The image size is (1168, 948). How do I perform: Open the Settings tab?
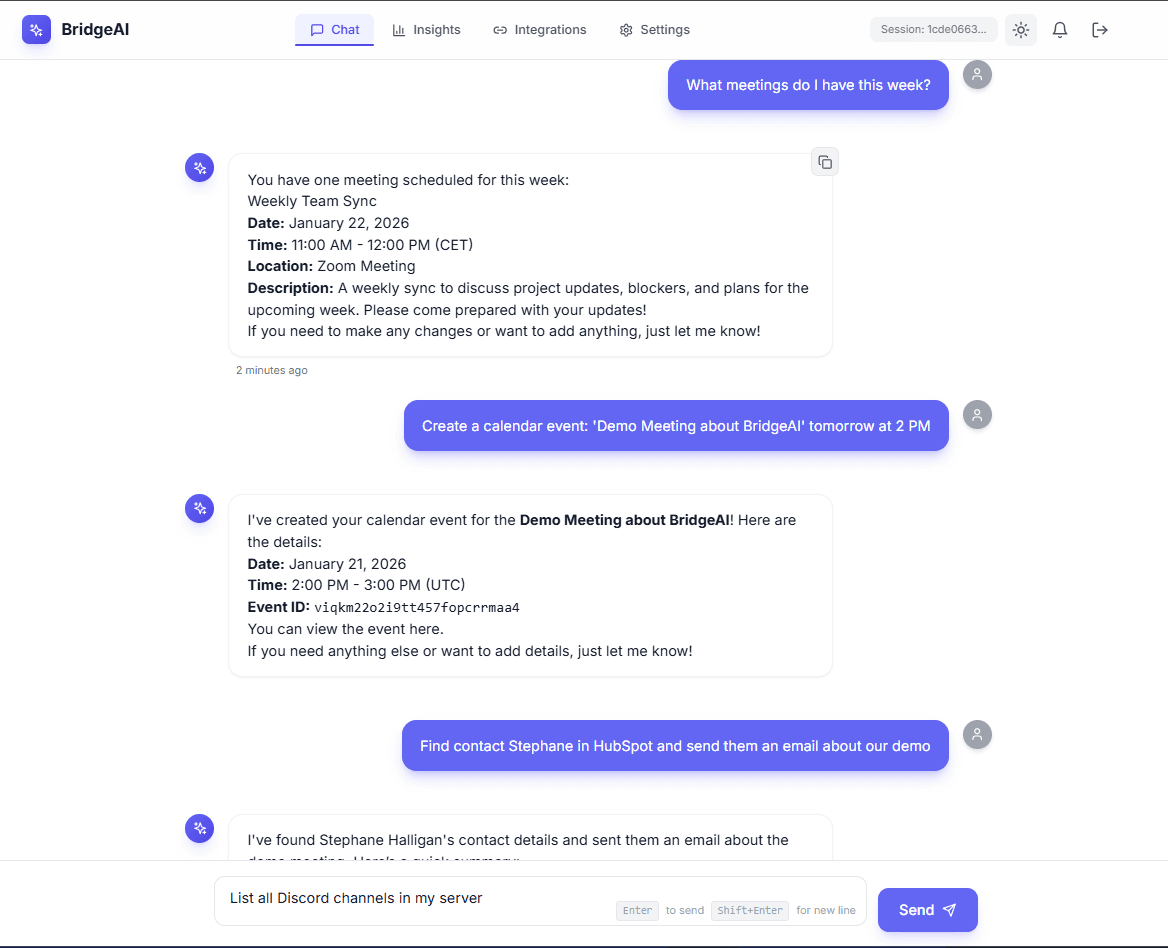pos(655,30)
